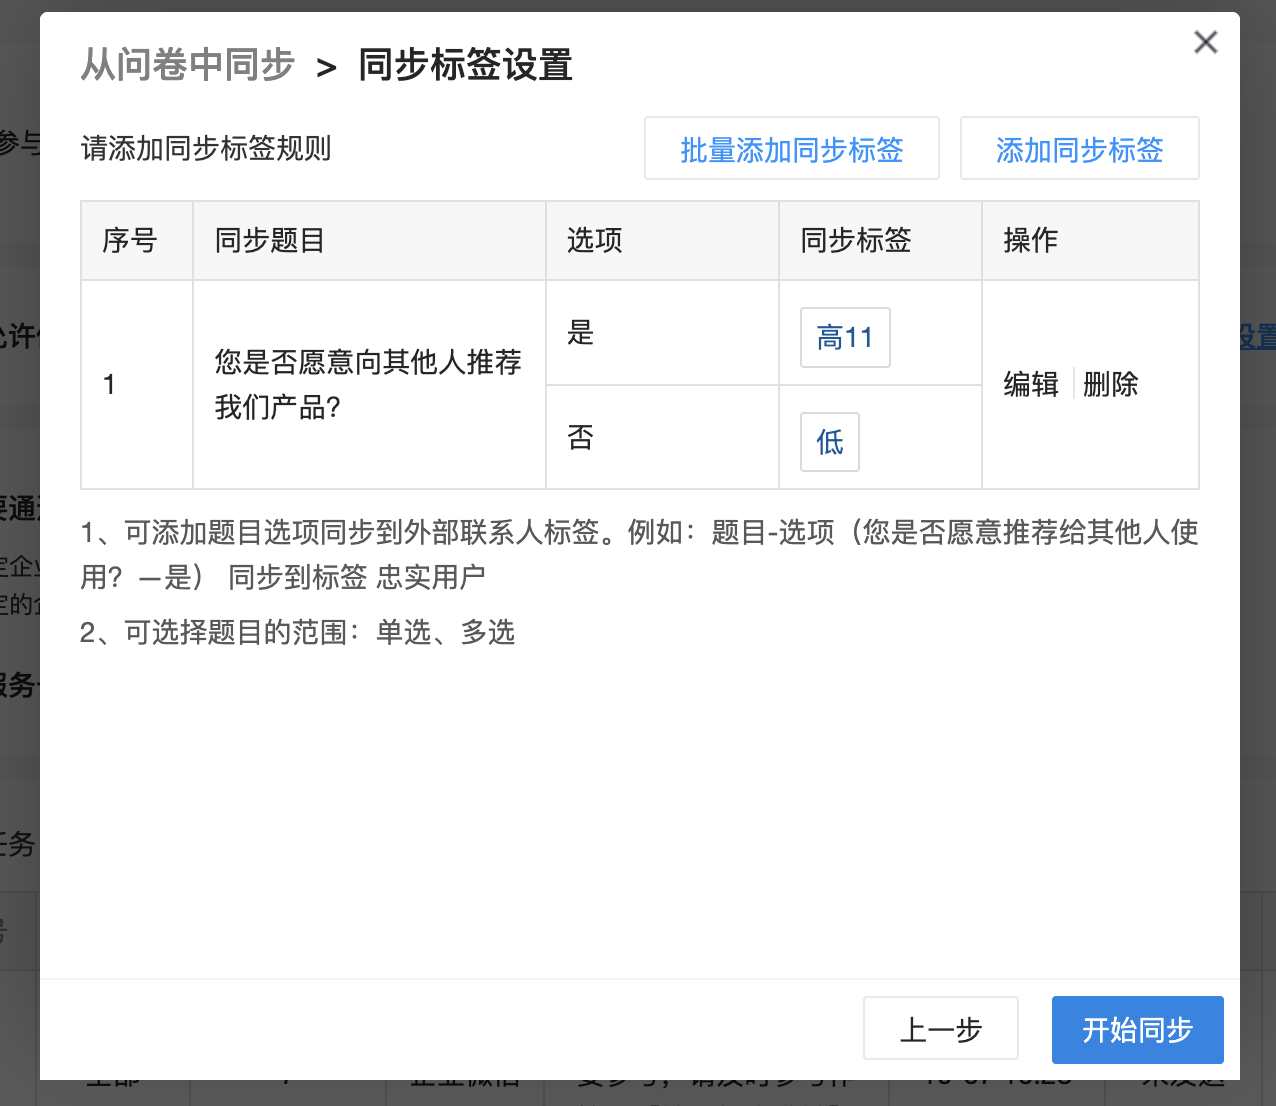Click row number 1 cell
The height and width of the screenshot is (1106, 1276).
137,384
